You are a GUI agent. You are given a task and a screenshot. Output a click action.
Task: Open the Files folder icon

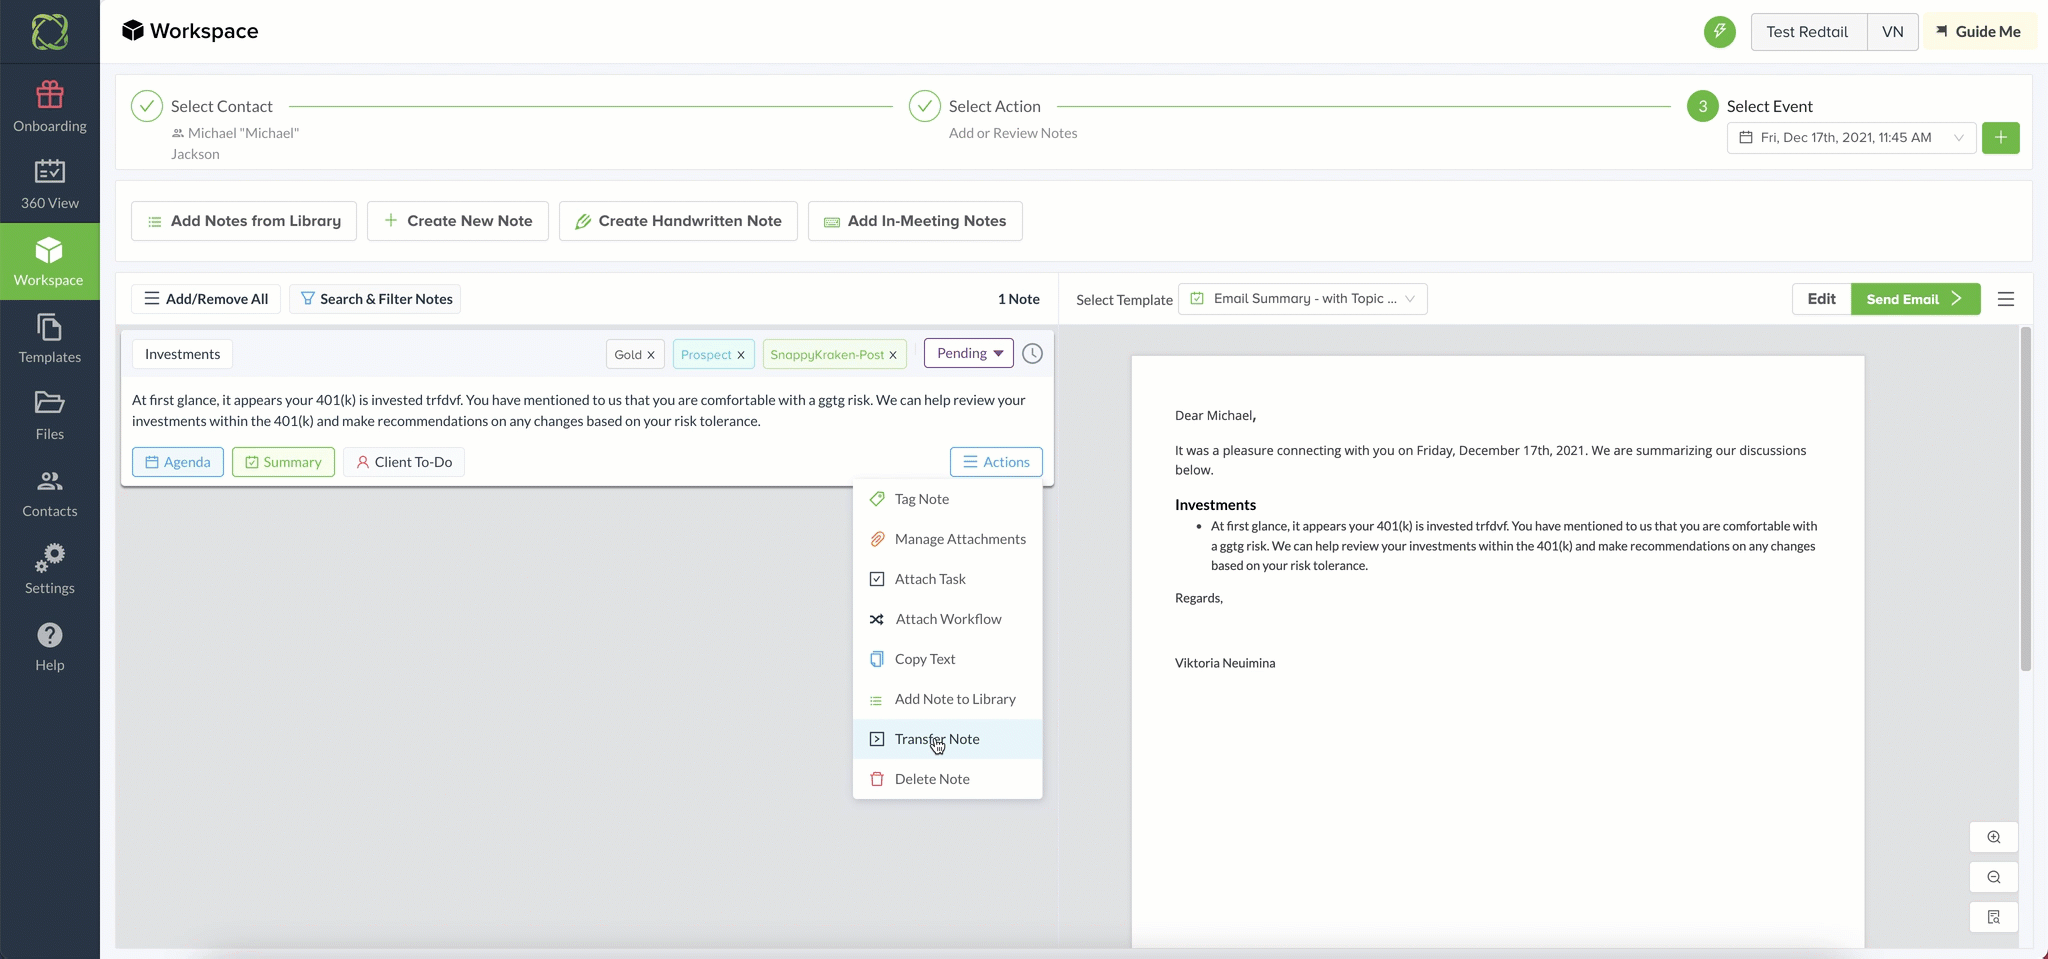[x=49, y=403]
